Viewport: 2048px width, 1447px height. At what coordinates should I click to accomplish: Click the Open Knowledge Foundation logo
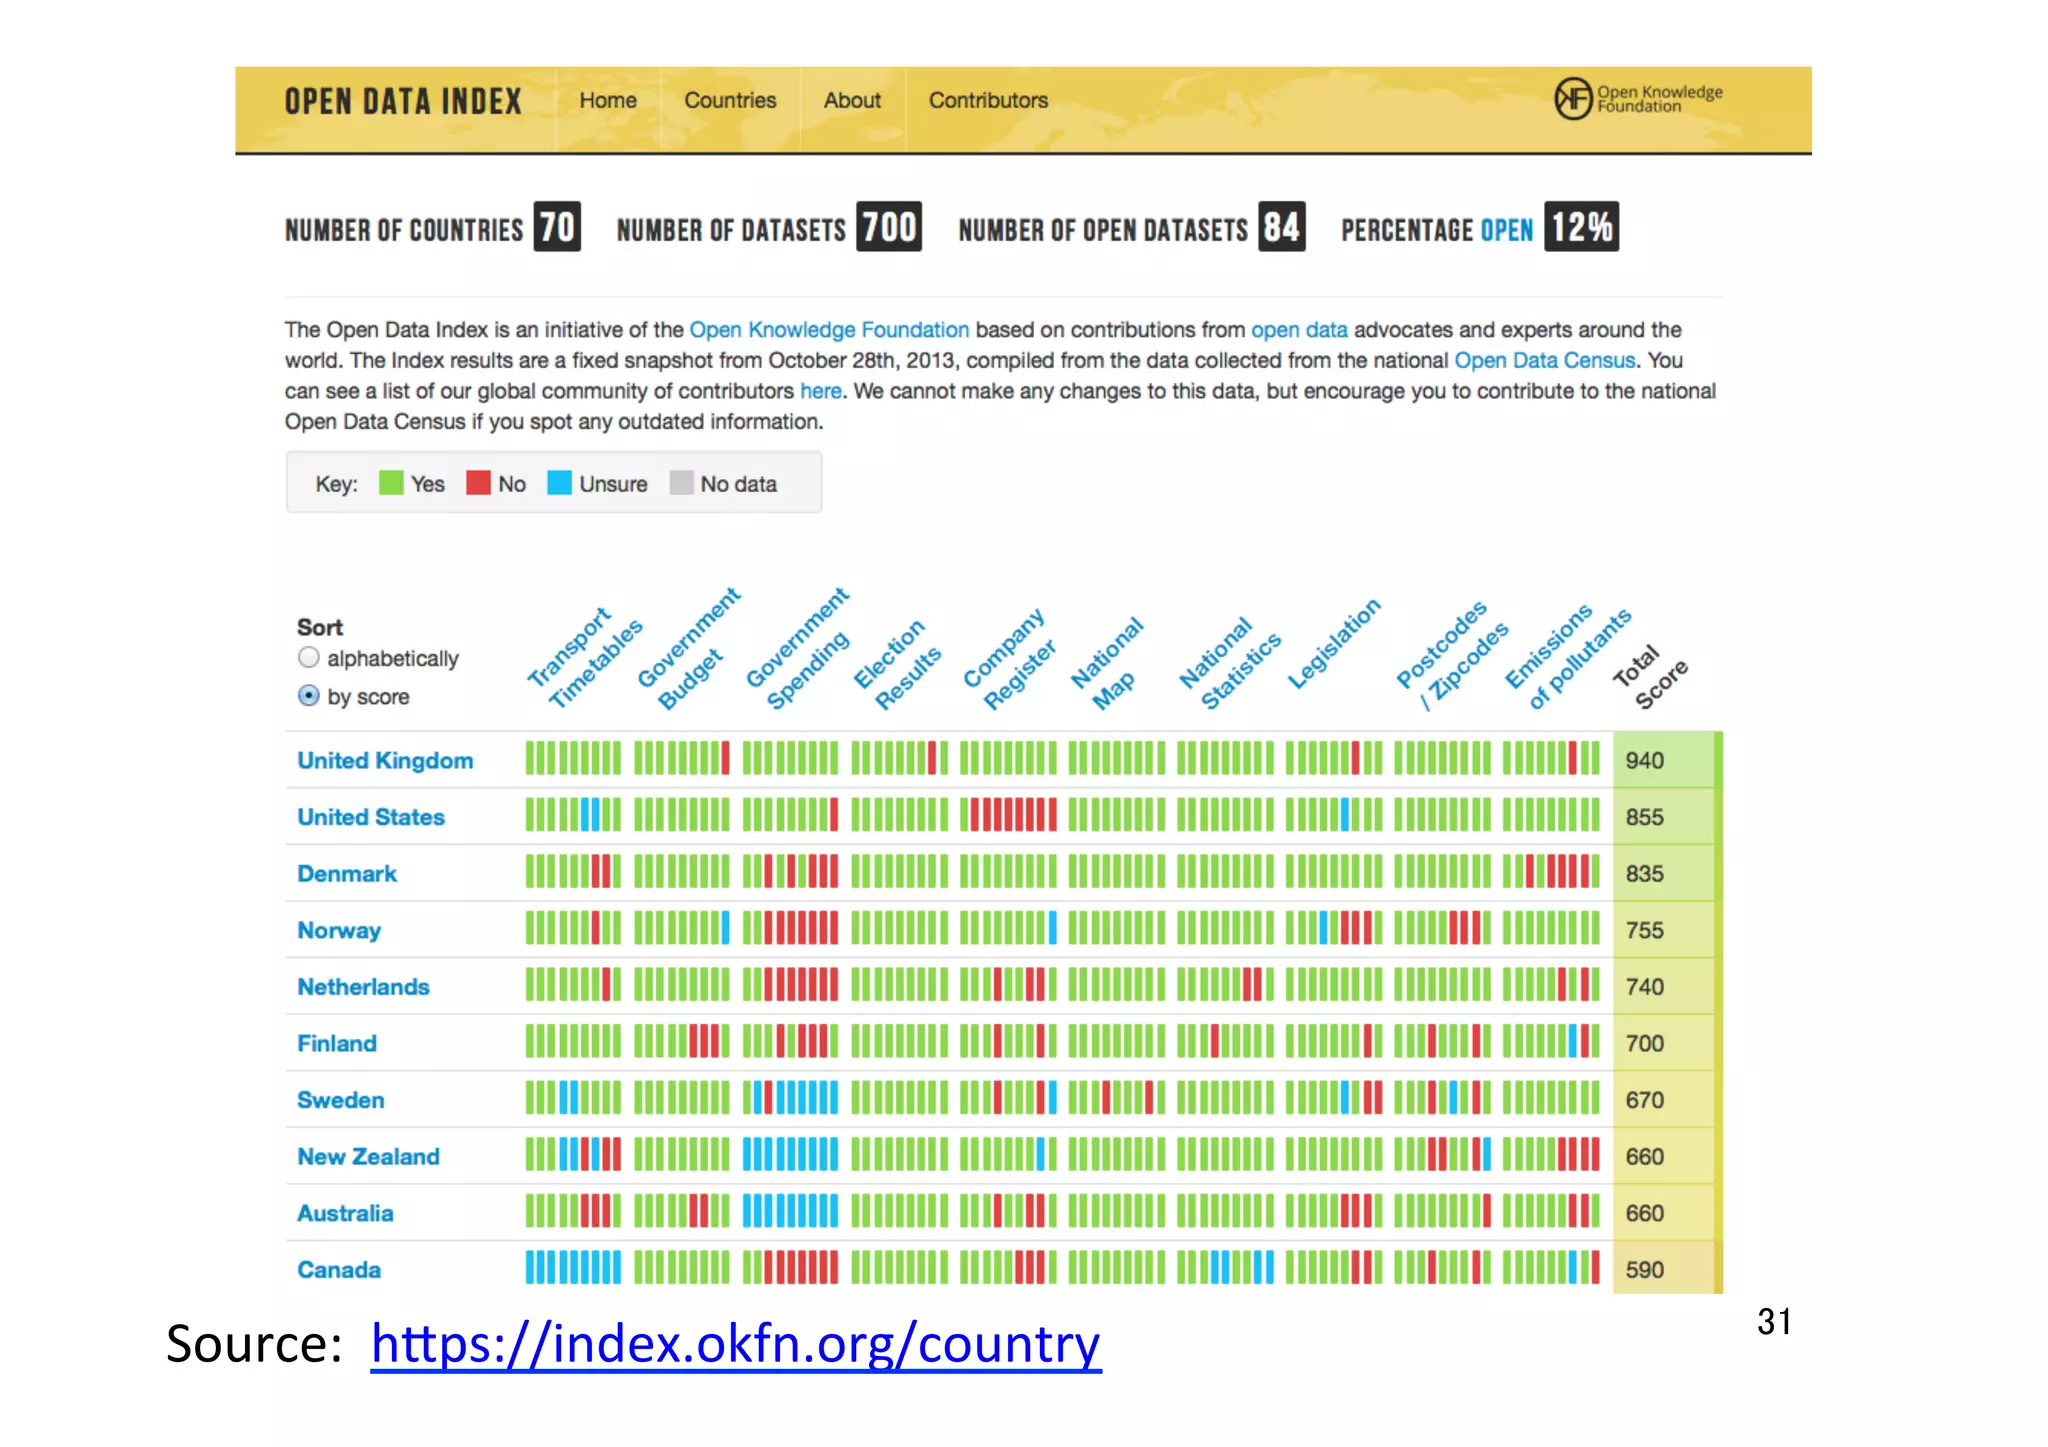click(1638, 98)
